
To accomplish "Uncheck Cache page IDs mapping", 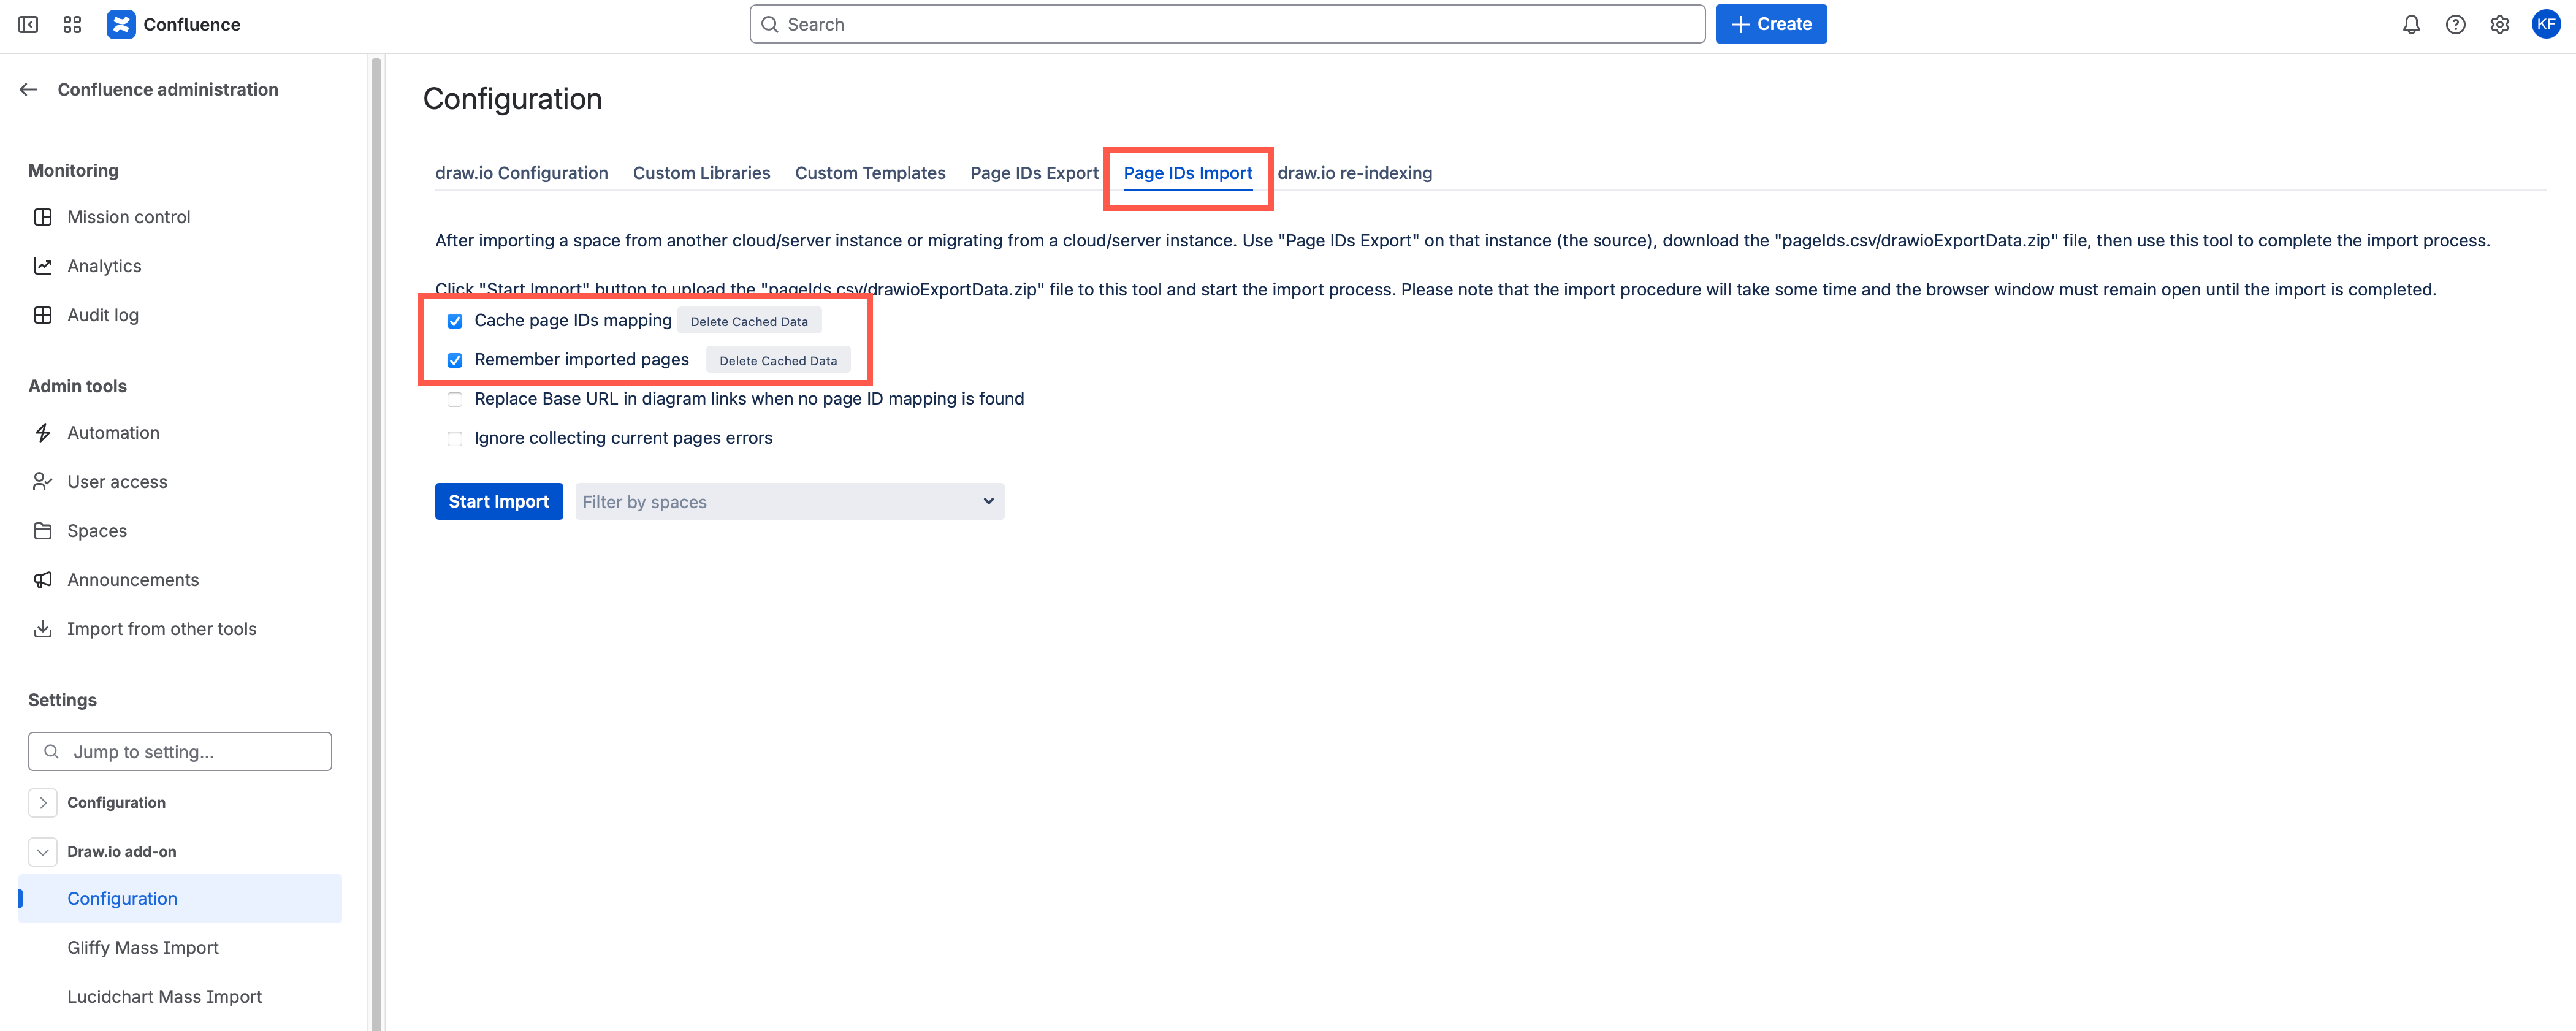I will click(x=455, y=320).
